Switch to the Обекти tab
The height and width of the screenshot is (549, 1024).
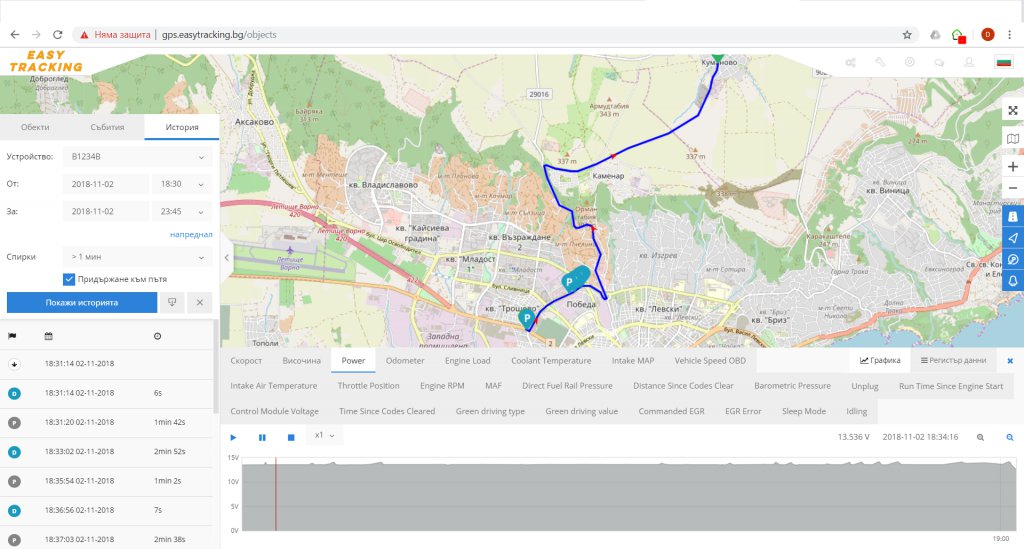pos(35,127)
